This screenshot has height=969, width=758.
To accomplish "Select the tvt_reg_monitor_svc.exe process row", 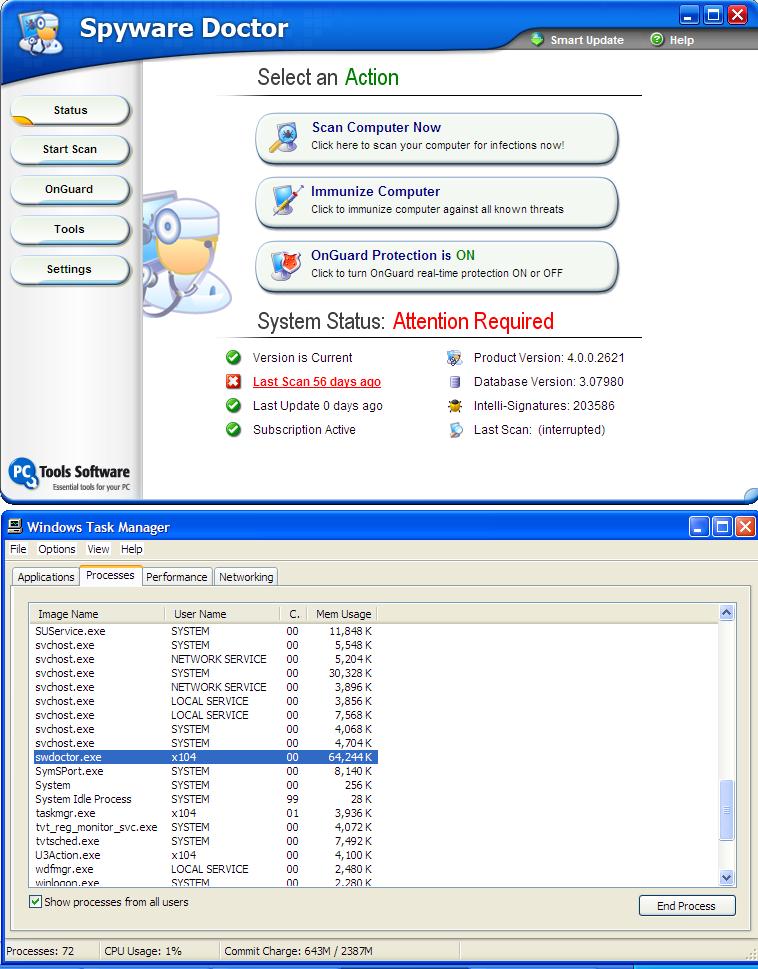I will (205, 827).
